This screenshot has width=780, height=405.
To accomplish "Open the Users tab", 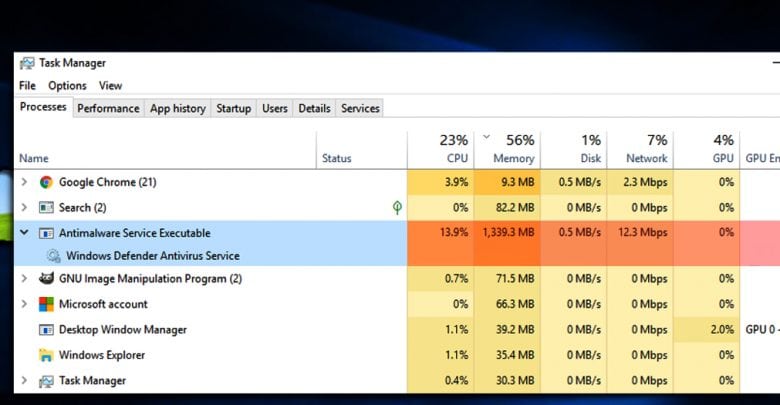I will point(275,108).
